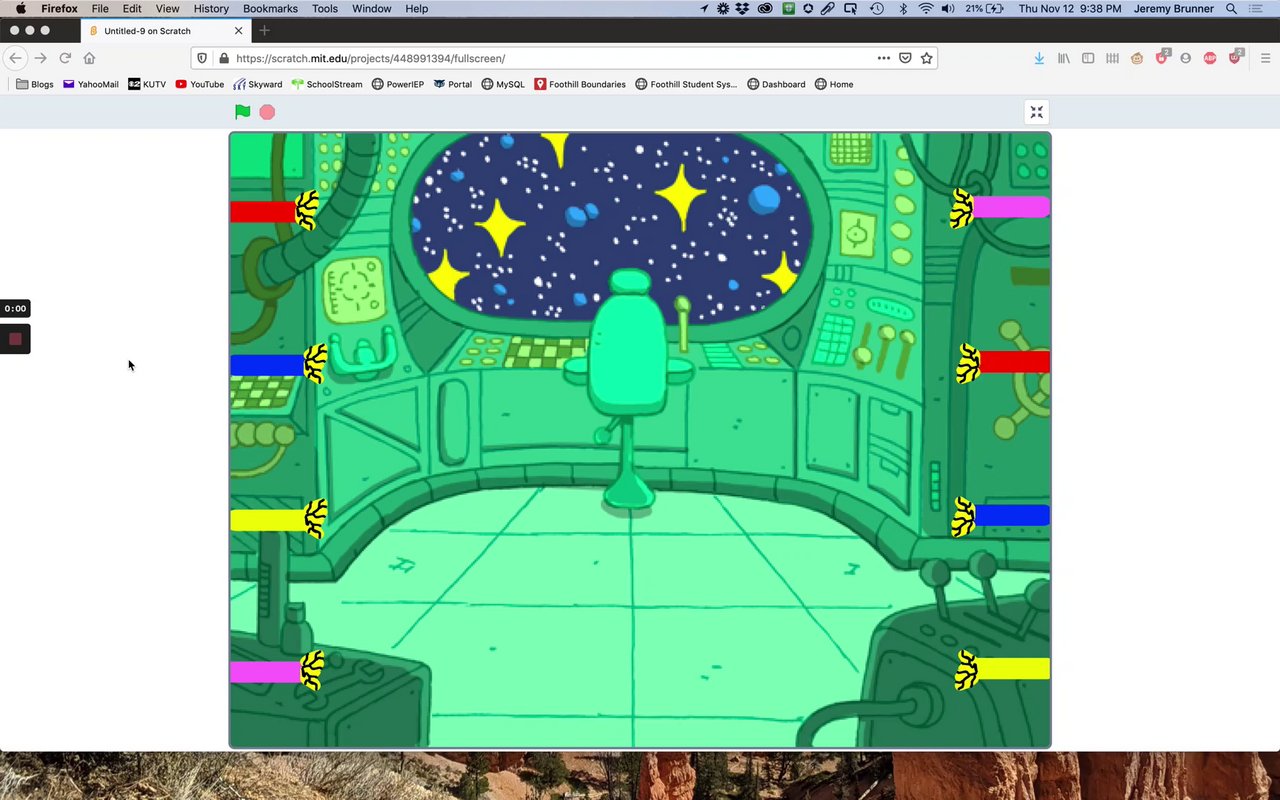The image size is (1280, 800).
Task: Open the Help menu
Action: click(x=417, y=8)
